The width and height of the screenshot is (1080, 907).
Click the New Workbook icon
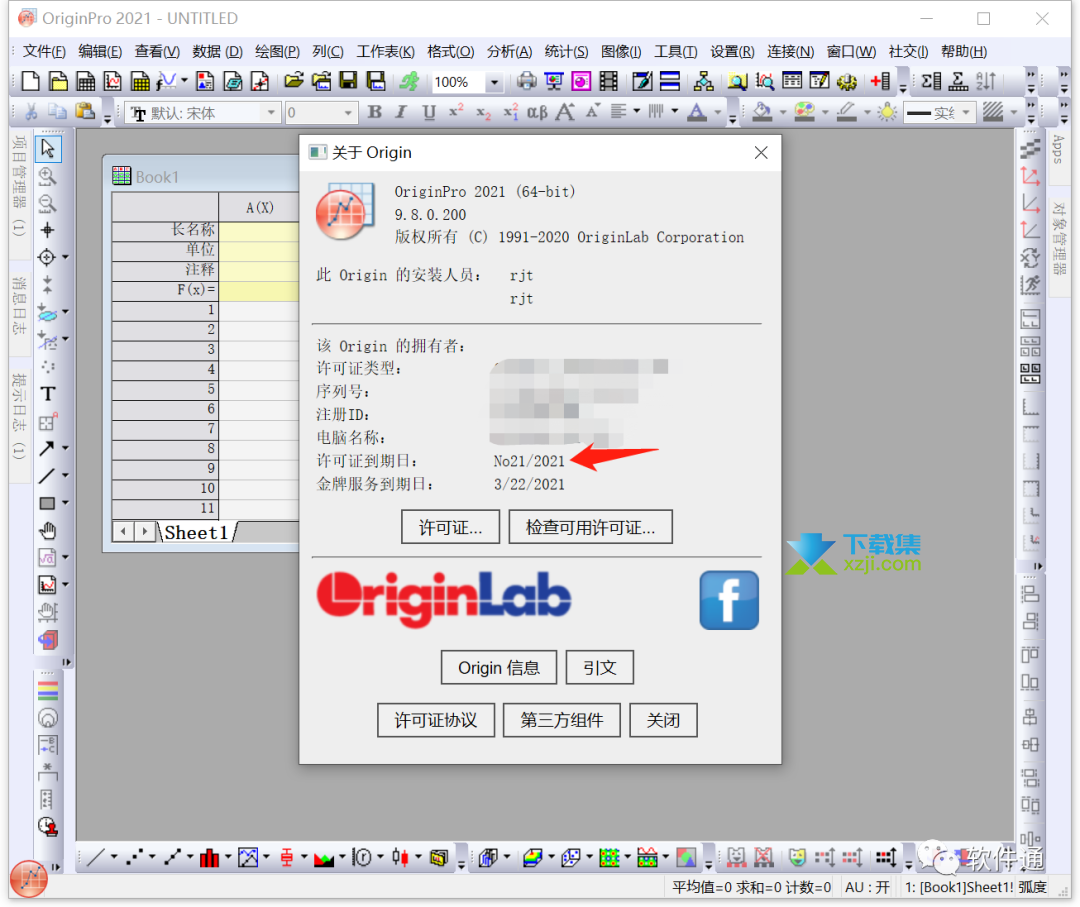click(x=85, y=81)
